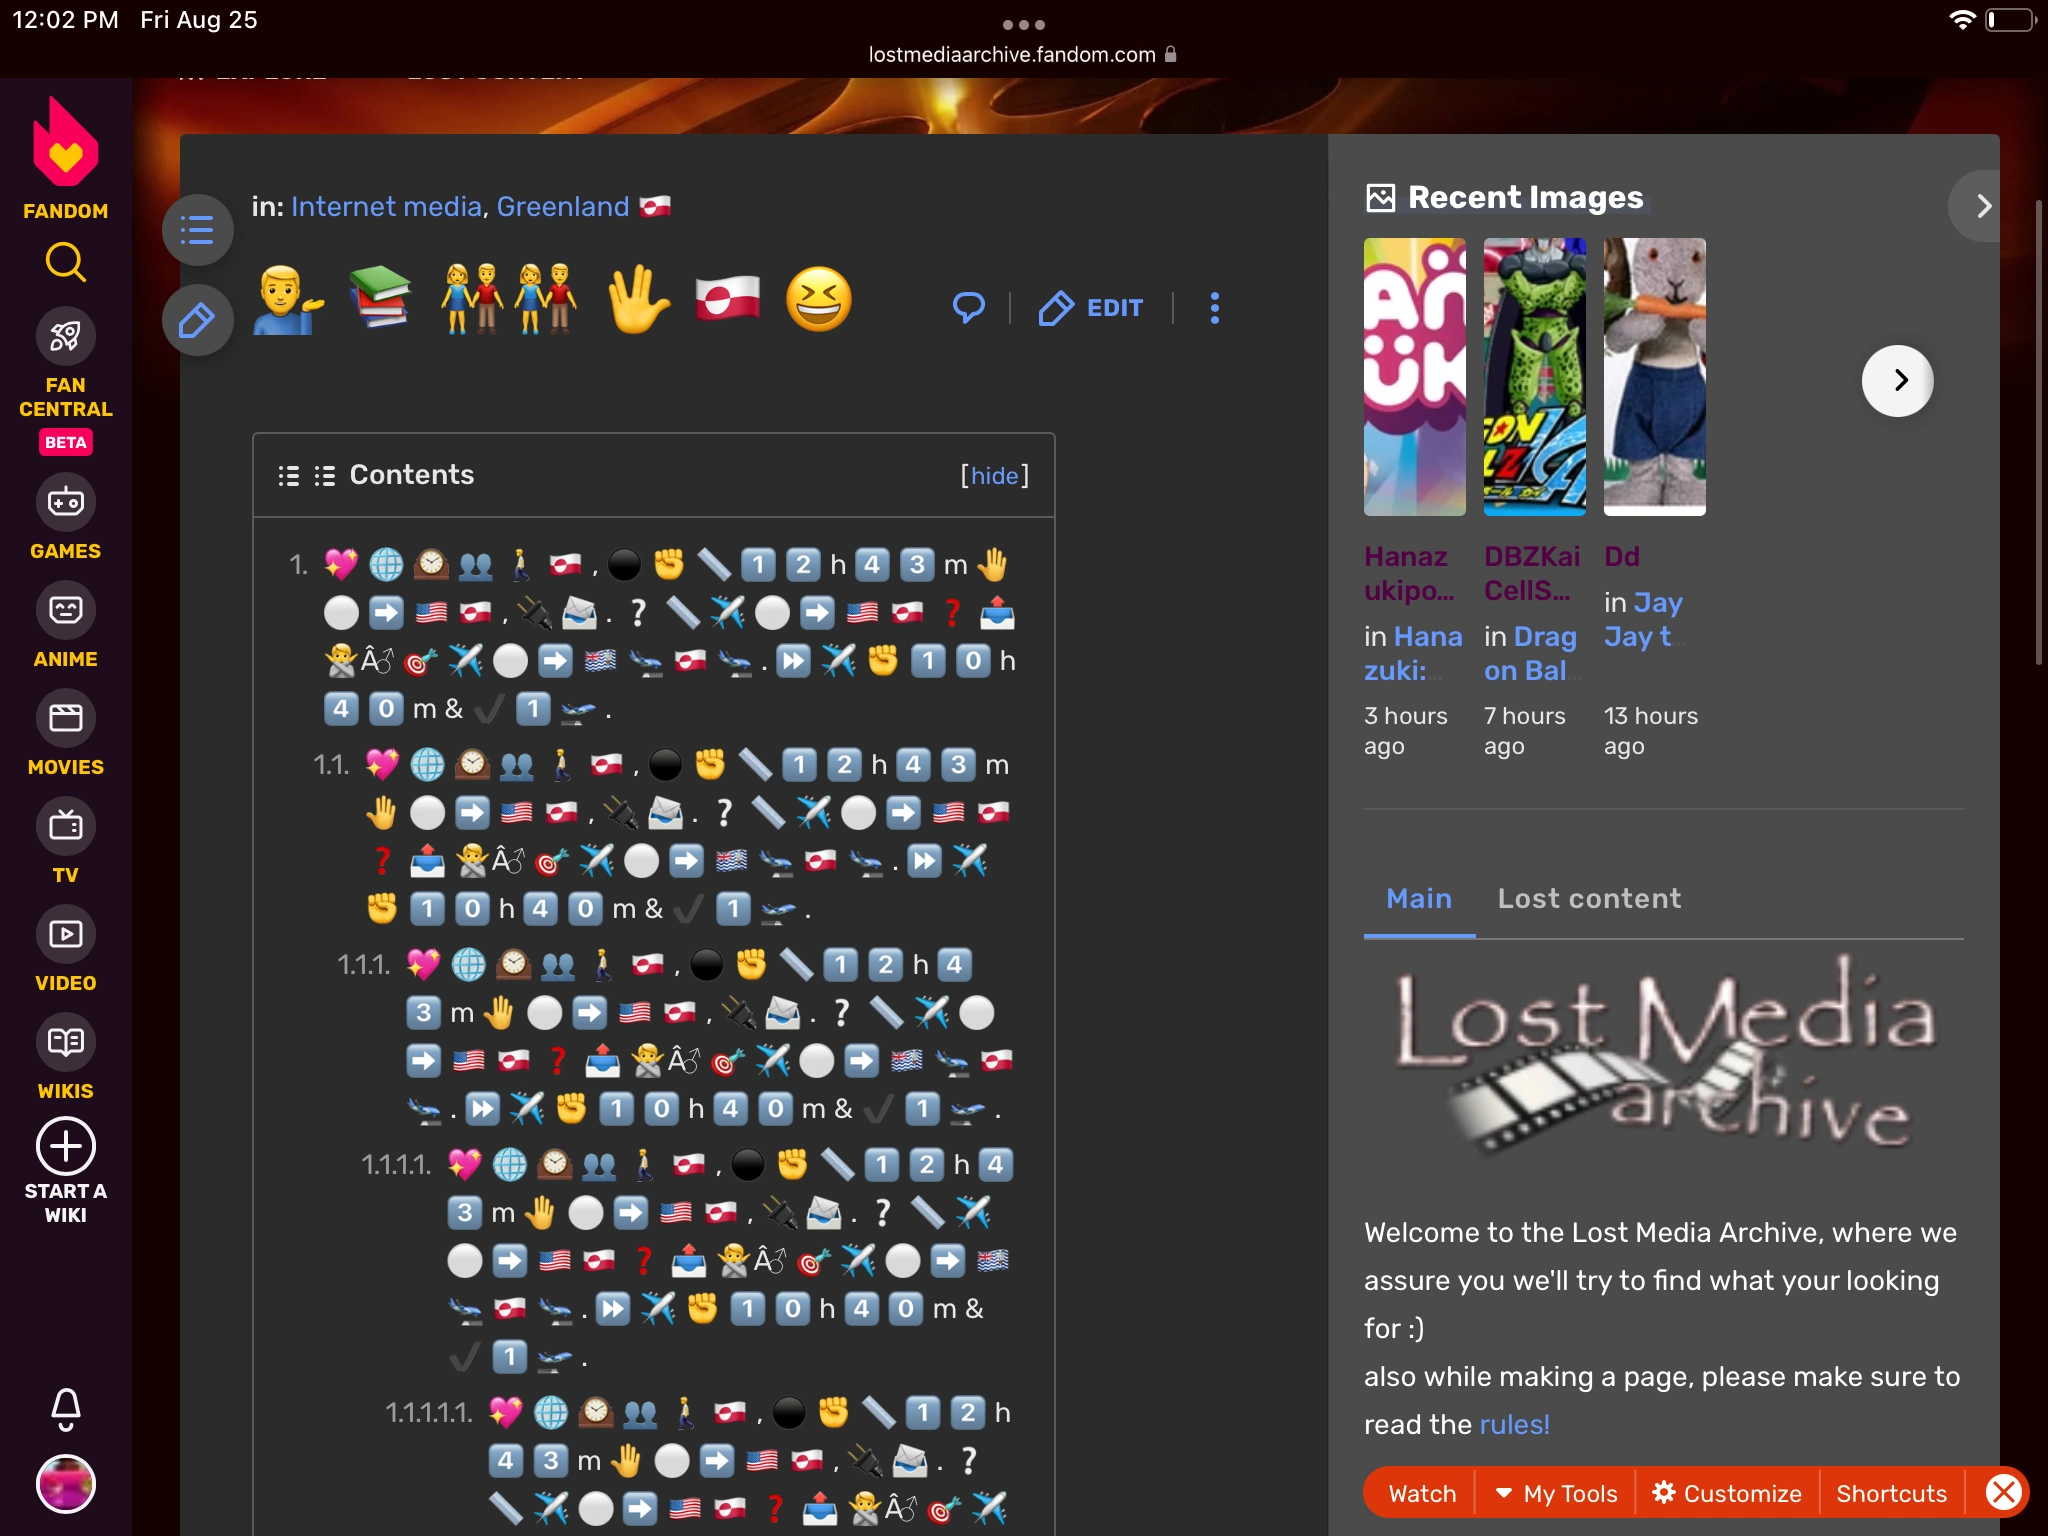Screen dimensions: 2048x1536
Task: Click the EDIT button
Action: (x=1091, y=308)
